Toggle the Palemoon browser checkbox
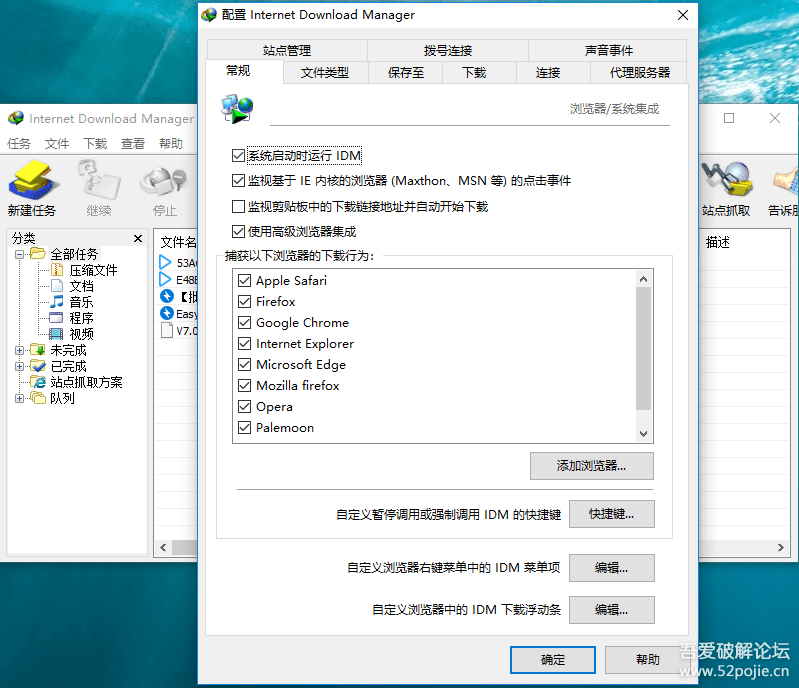This screenshot has height=688, width=799. pyautogui.click(x=245, y=427)
